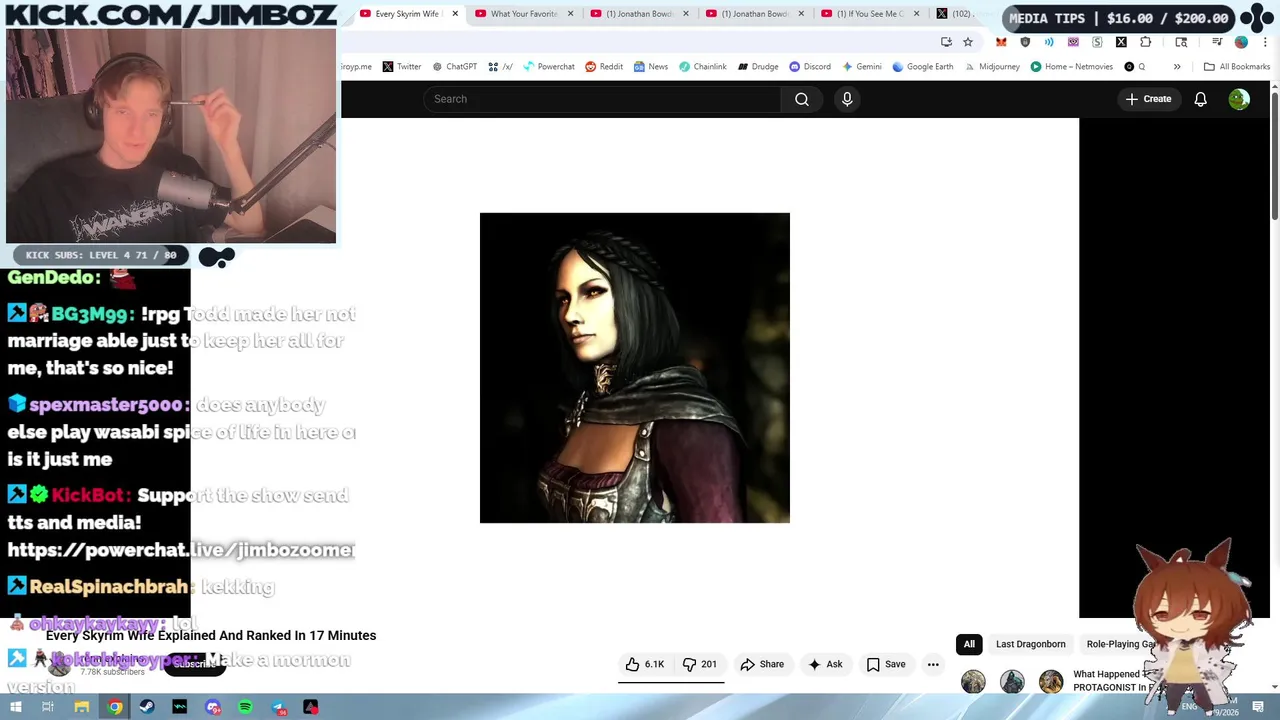Open the Gemini bookmark

tap(862, 67)
